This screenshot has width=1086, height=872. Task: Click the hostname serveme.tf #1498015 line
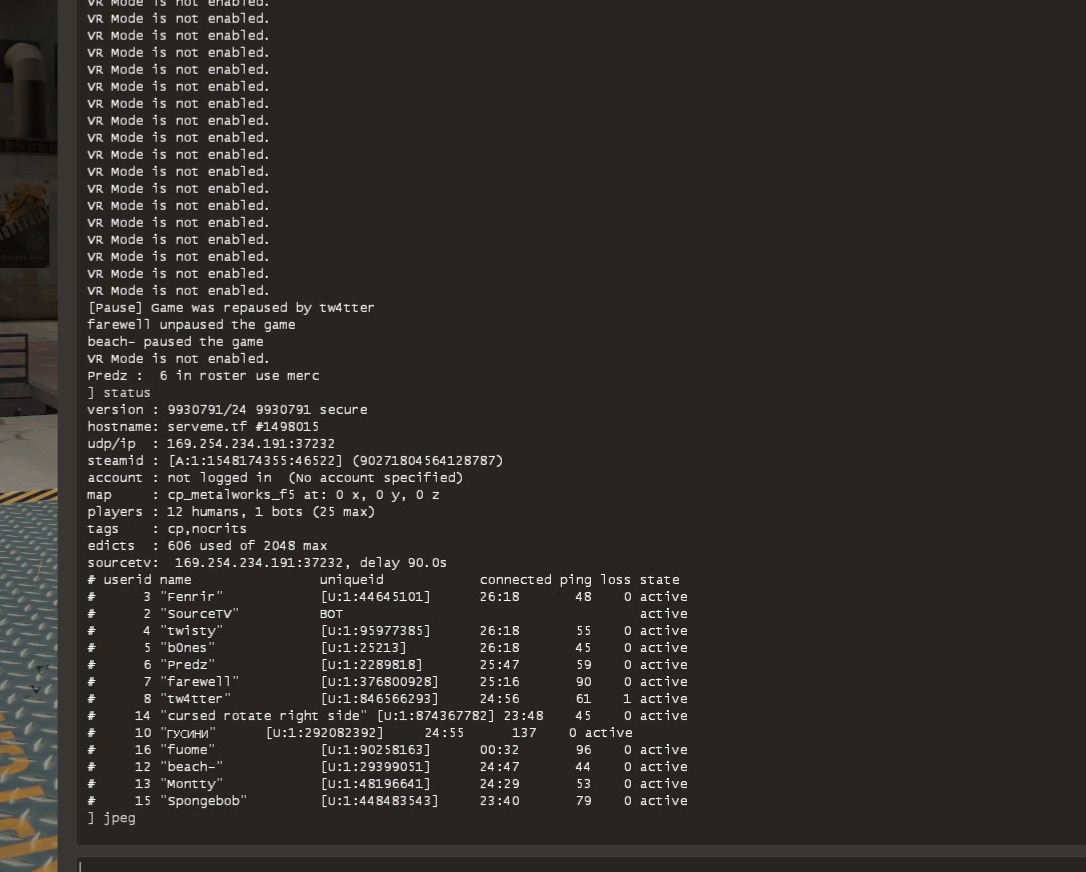click(203, 427)
